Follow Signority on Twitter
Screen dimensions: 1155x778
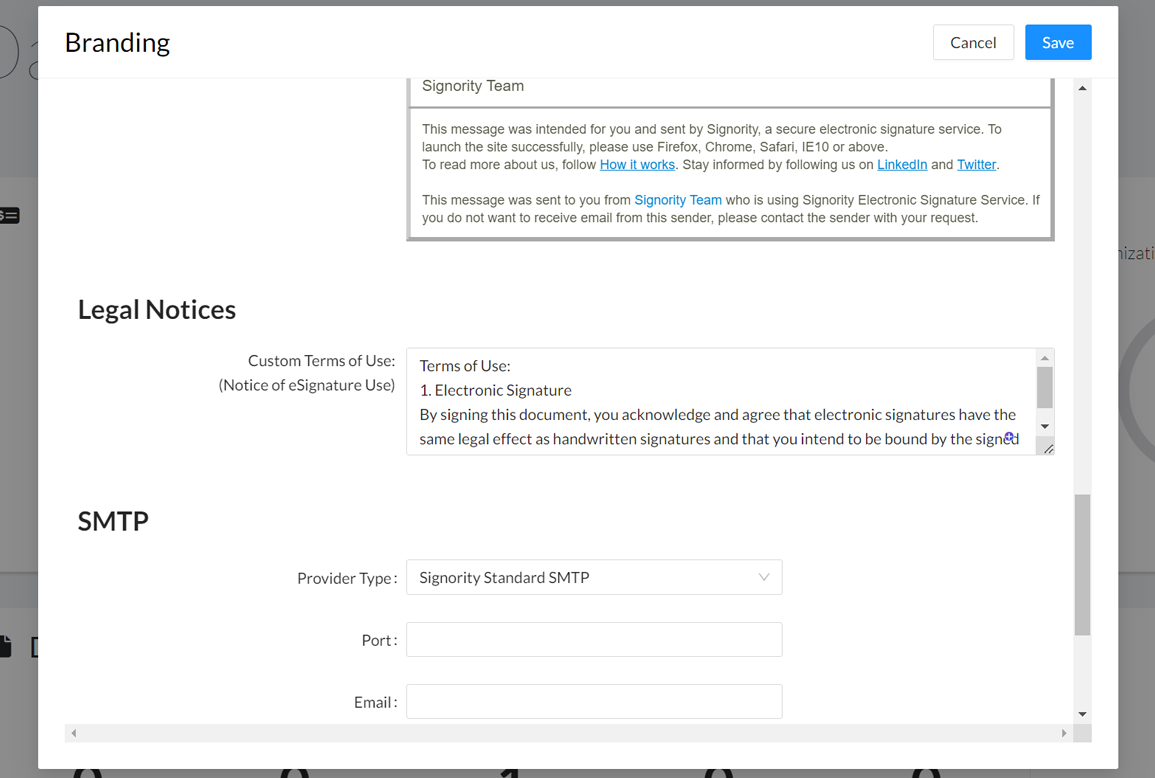976,164
